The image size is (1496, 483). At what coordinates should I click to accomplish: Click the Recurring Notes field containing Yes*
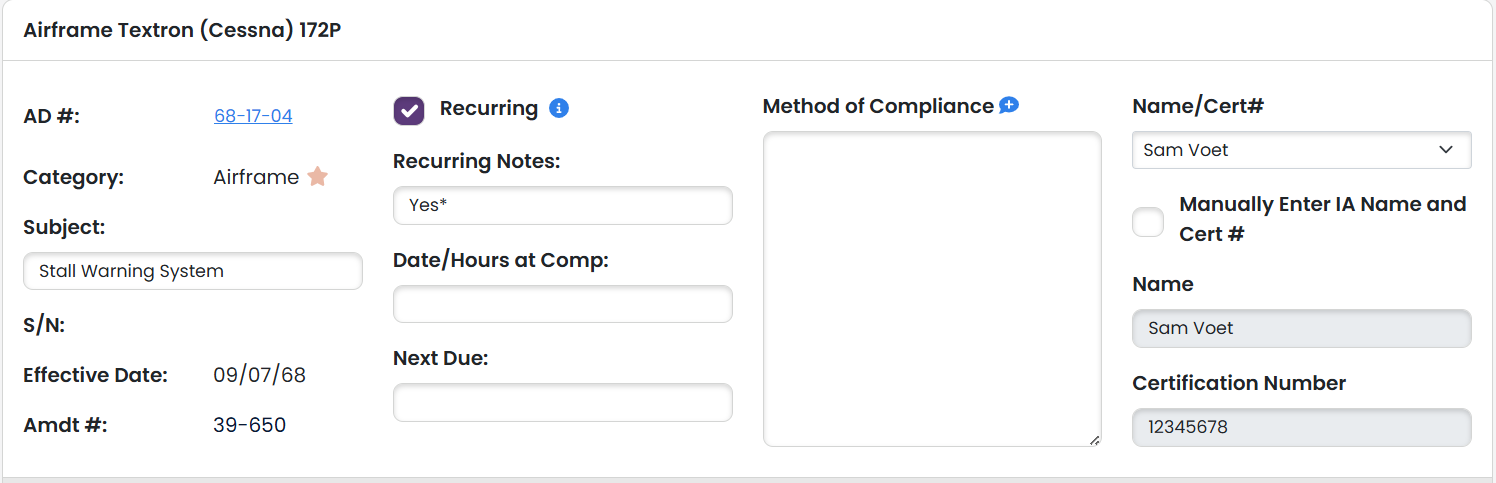(563, 205)
